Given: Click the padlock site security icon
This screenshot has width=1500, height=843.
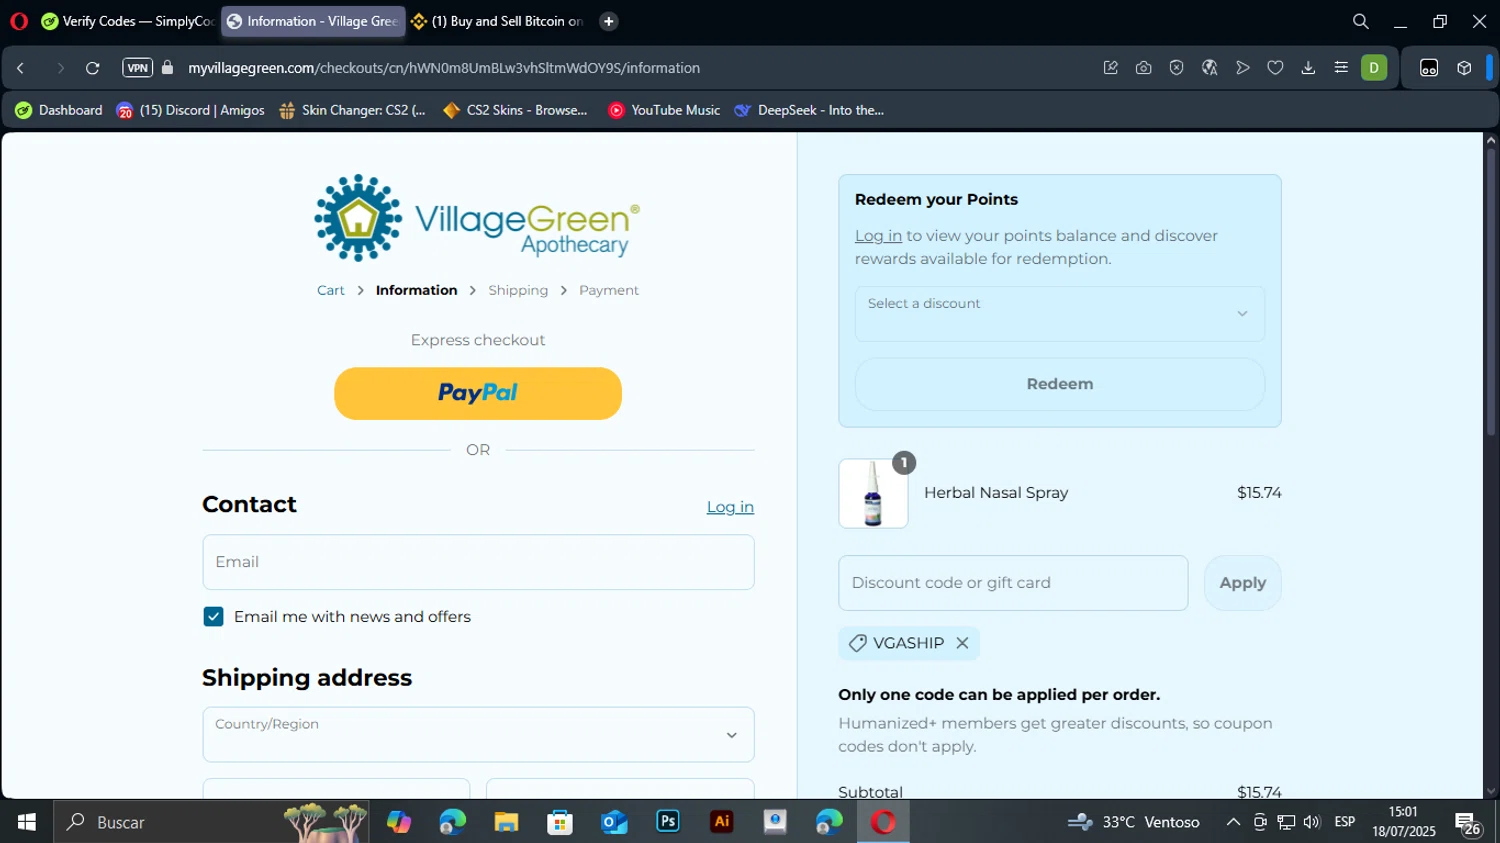Looking at the screenshot, I should coord(168,68).
